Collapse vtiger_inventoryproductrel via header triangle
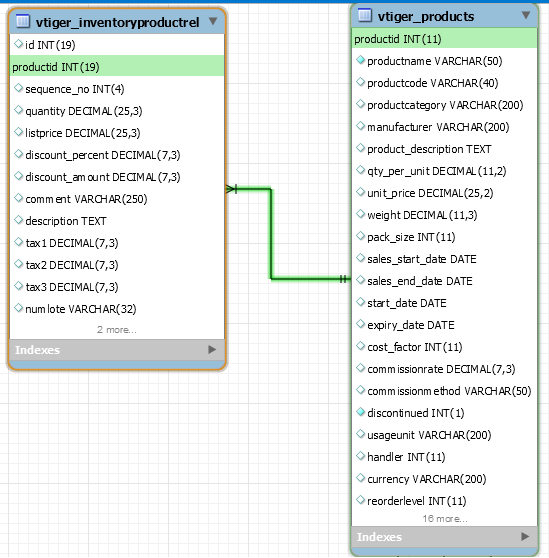Screen dimensions: 549x558 213,21
